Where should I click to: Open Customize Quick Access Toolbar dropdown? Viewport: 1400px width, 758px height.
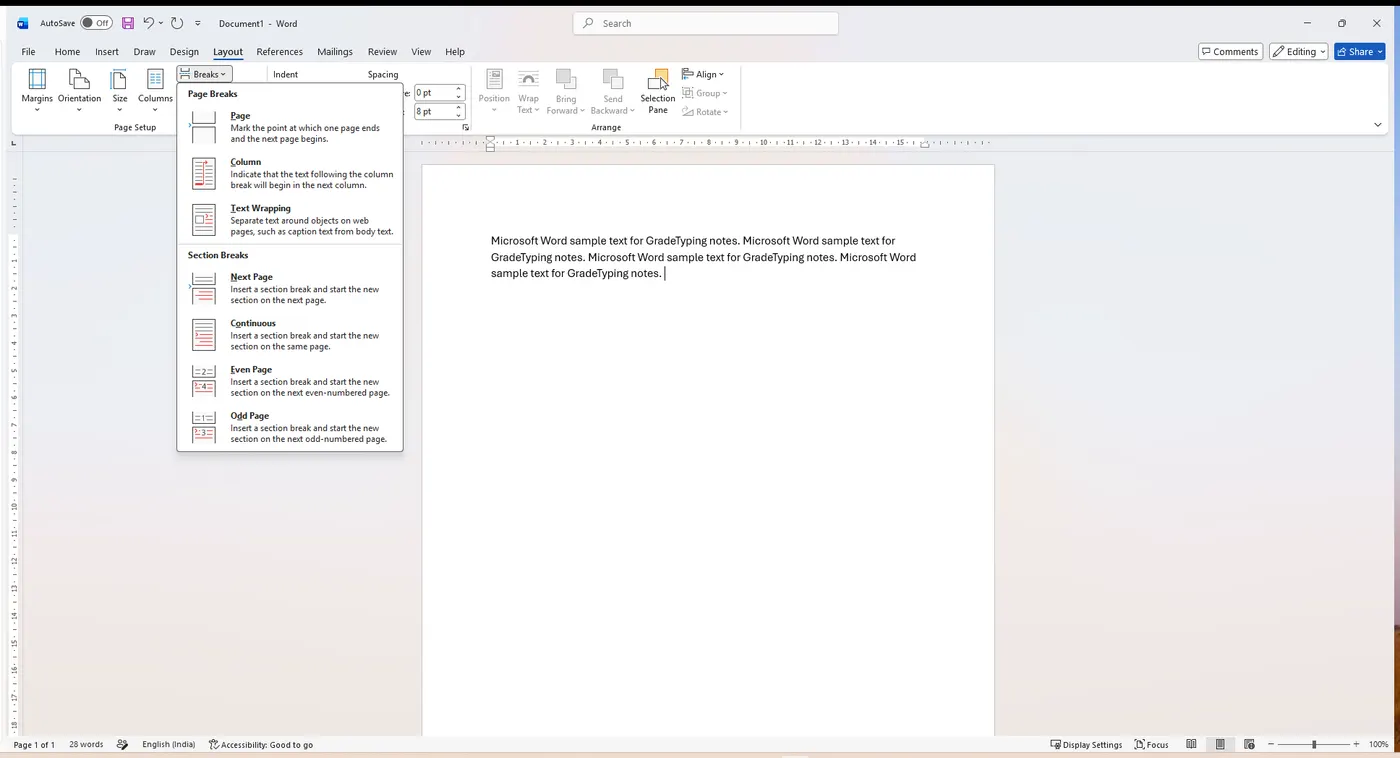tap(198, 23)
